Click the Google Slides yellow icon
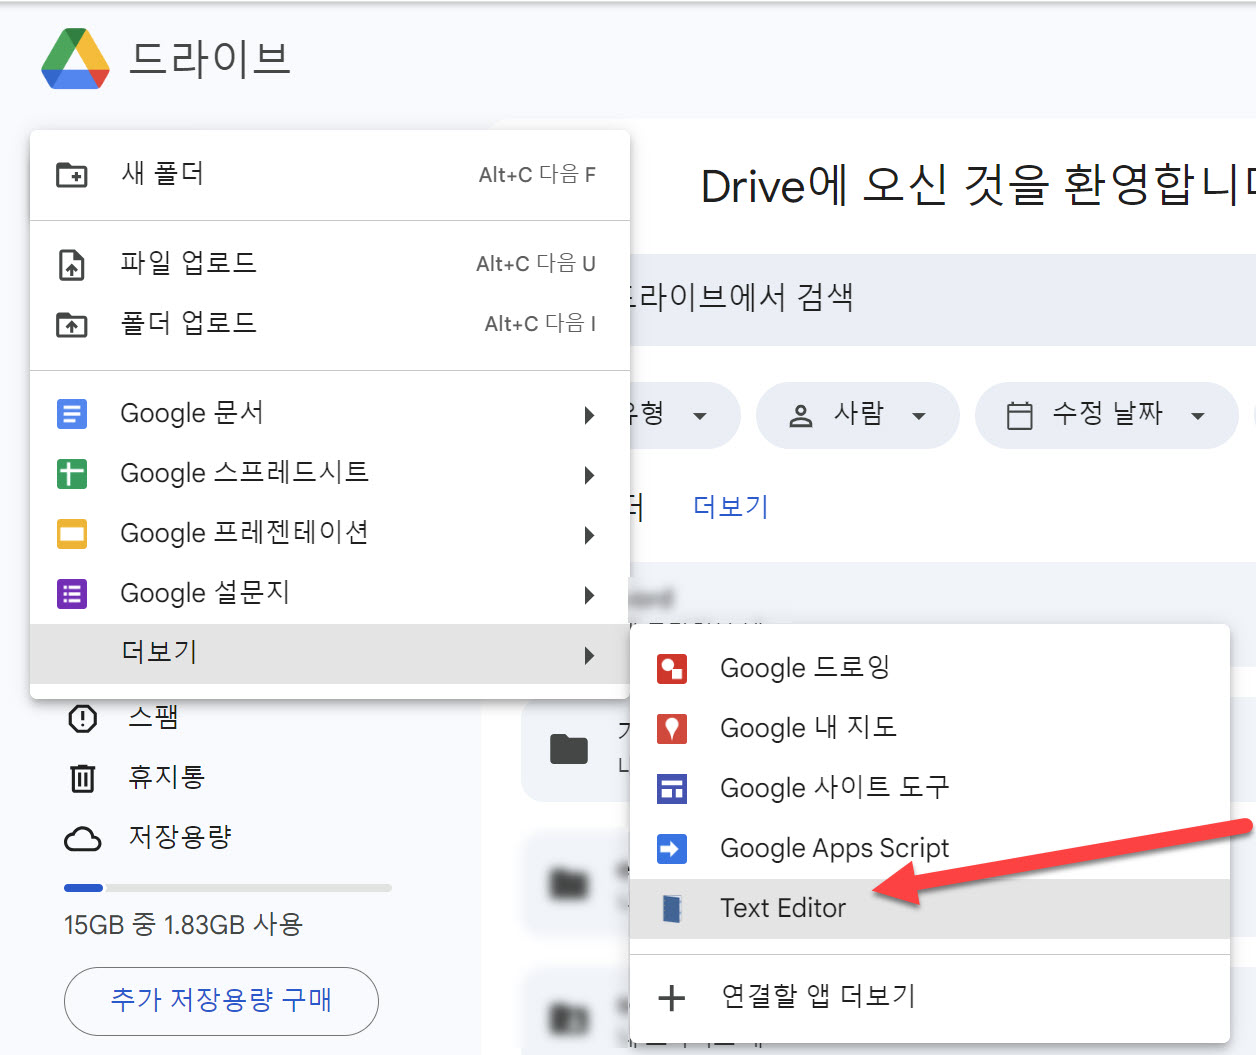The height and width of the screenshot is (1055, 1256). [72, 534]
